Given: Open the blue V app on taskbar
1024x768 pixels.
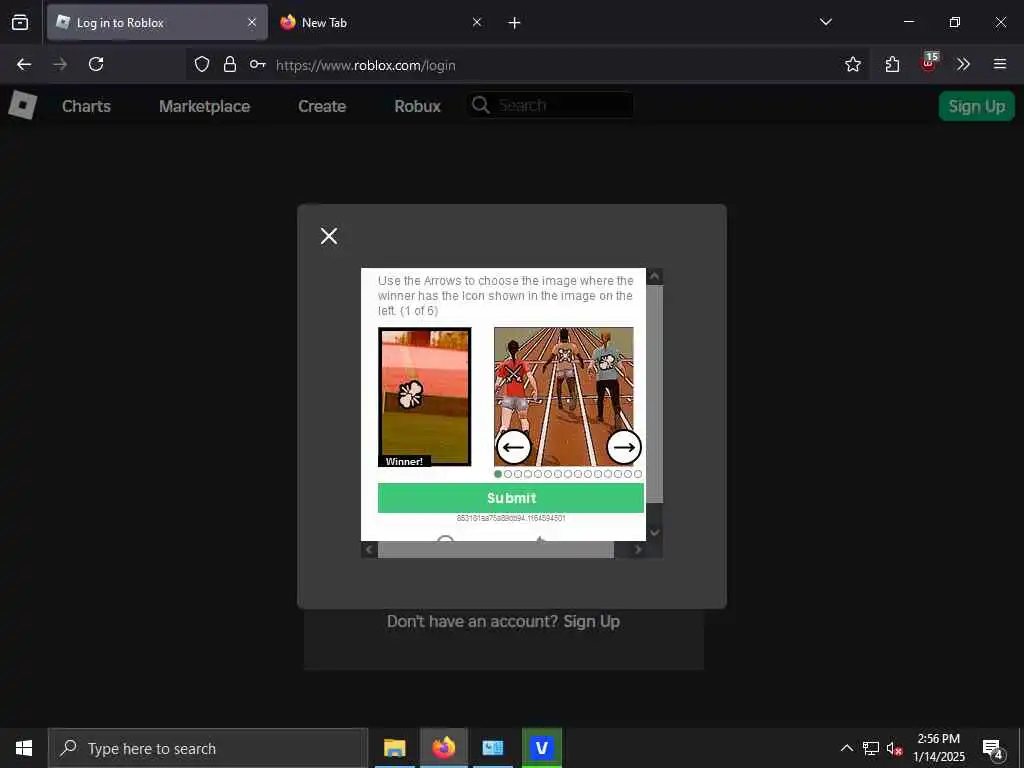Looking at the screenshot, I should point(541,748).
